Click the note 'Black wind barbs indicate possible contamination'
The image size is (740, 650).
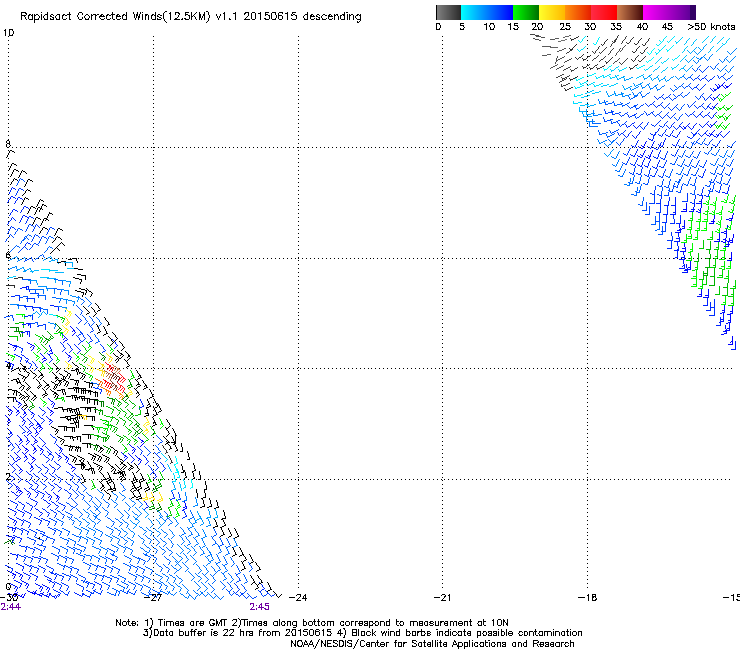pyautogui.click(x=467, y=633)
